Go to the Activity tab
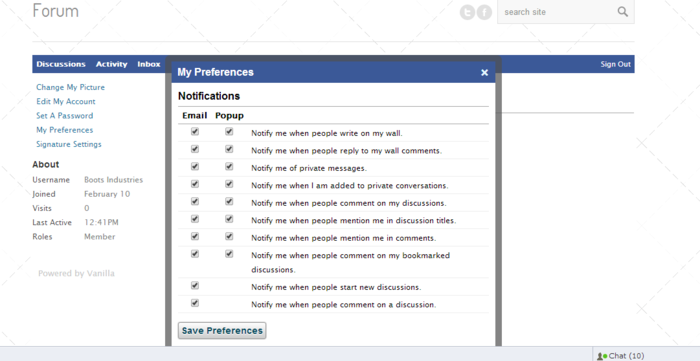Screen dimensions: 700x361 (112, 64)
